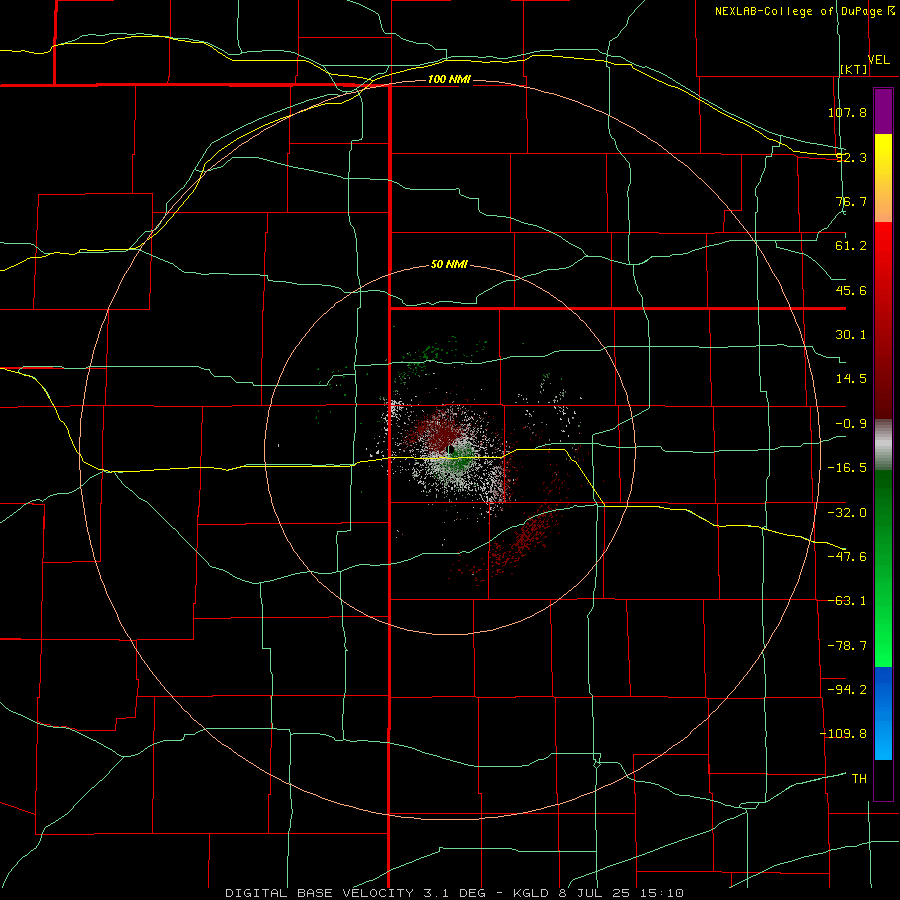Click the DIGITAL BASE VELOCITY 3.1 DEG caption
Viewport: 900px width, 900px height.
(355, 893)
